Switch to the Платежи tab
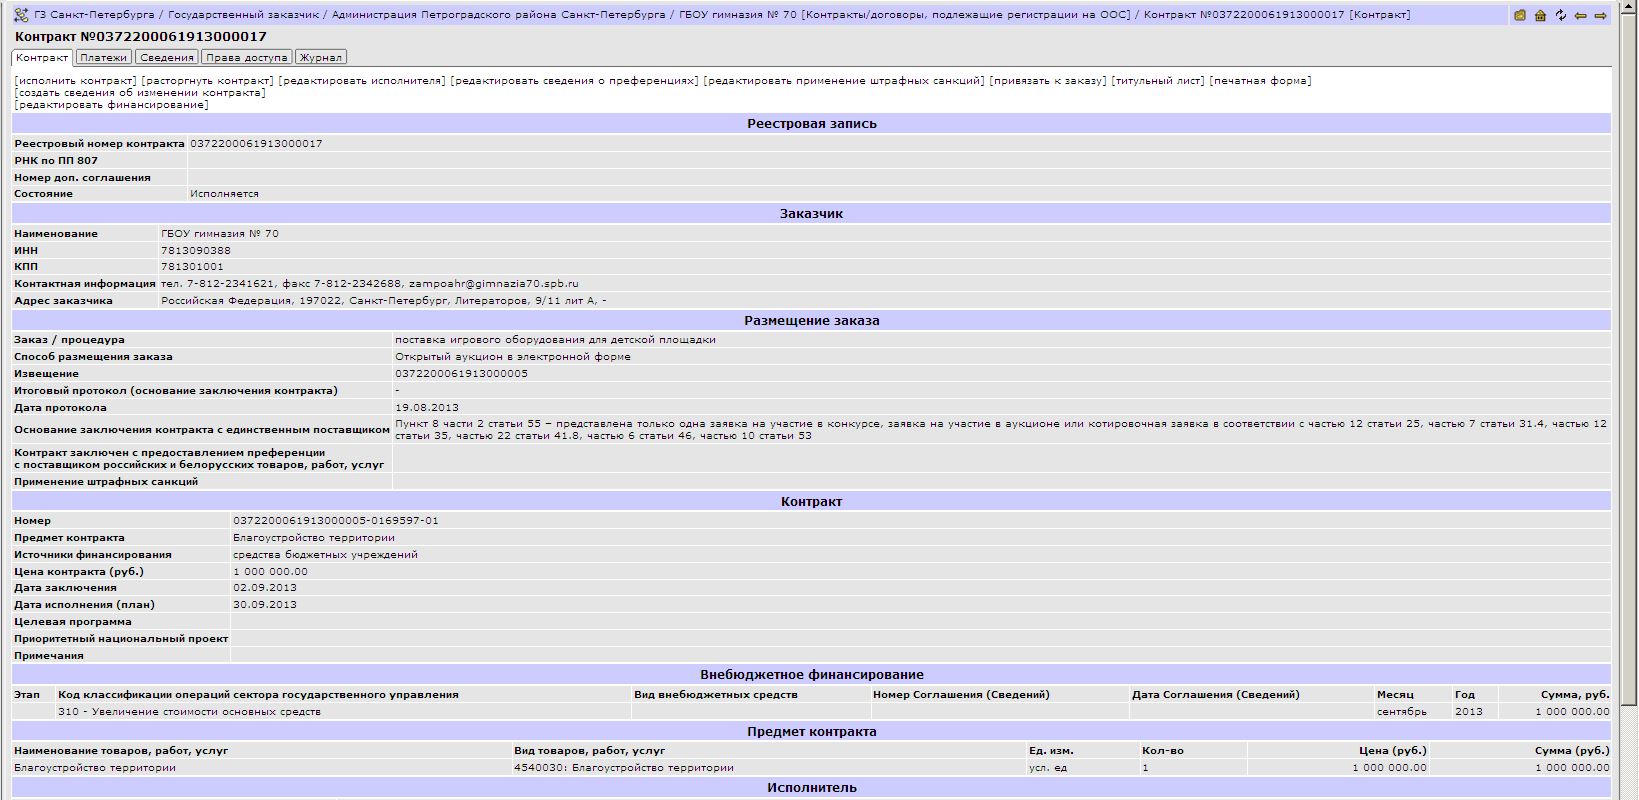Image resolution: width=1639 pixels, height=800 pixels. (x=104, y=58)
